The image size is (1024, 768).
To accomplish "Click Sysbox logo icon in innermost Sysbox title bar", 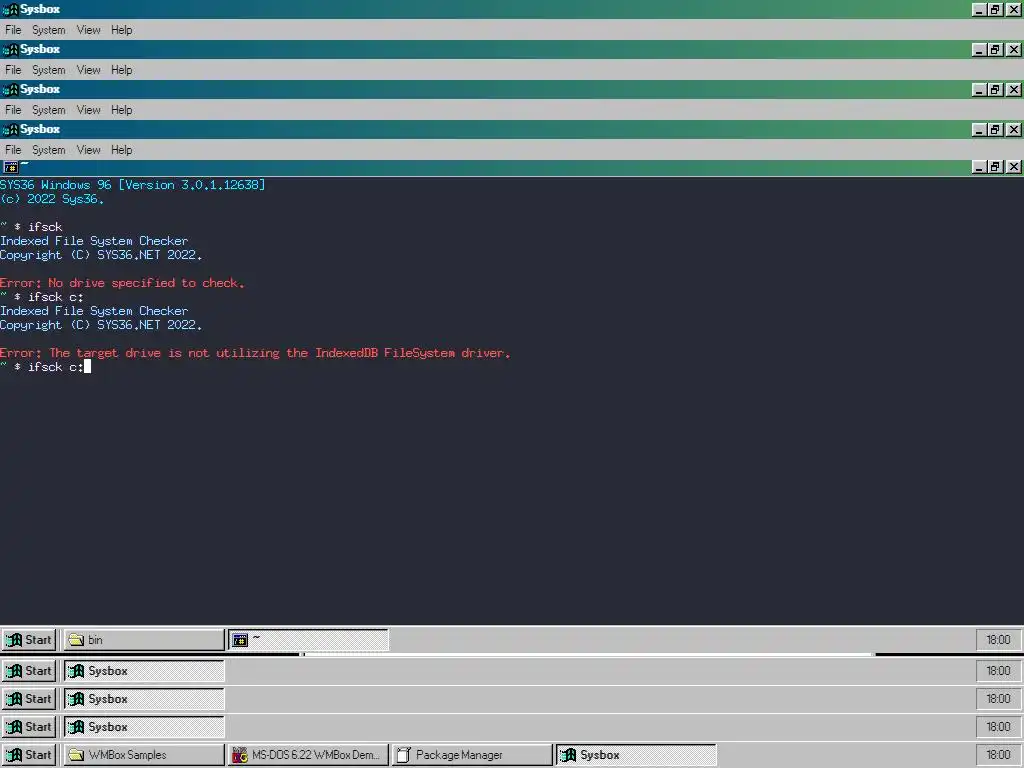I will point(10,129).
